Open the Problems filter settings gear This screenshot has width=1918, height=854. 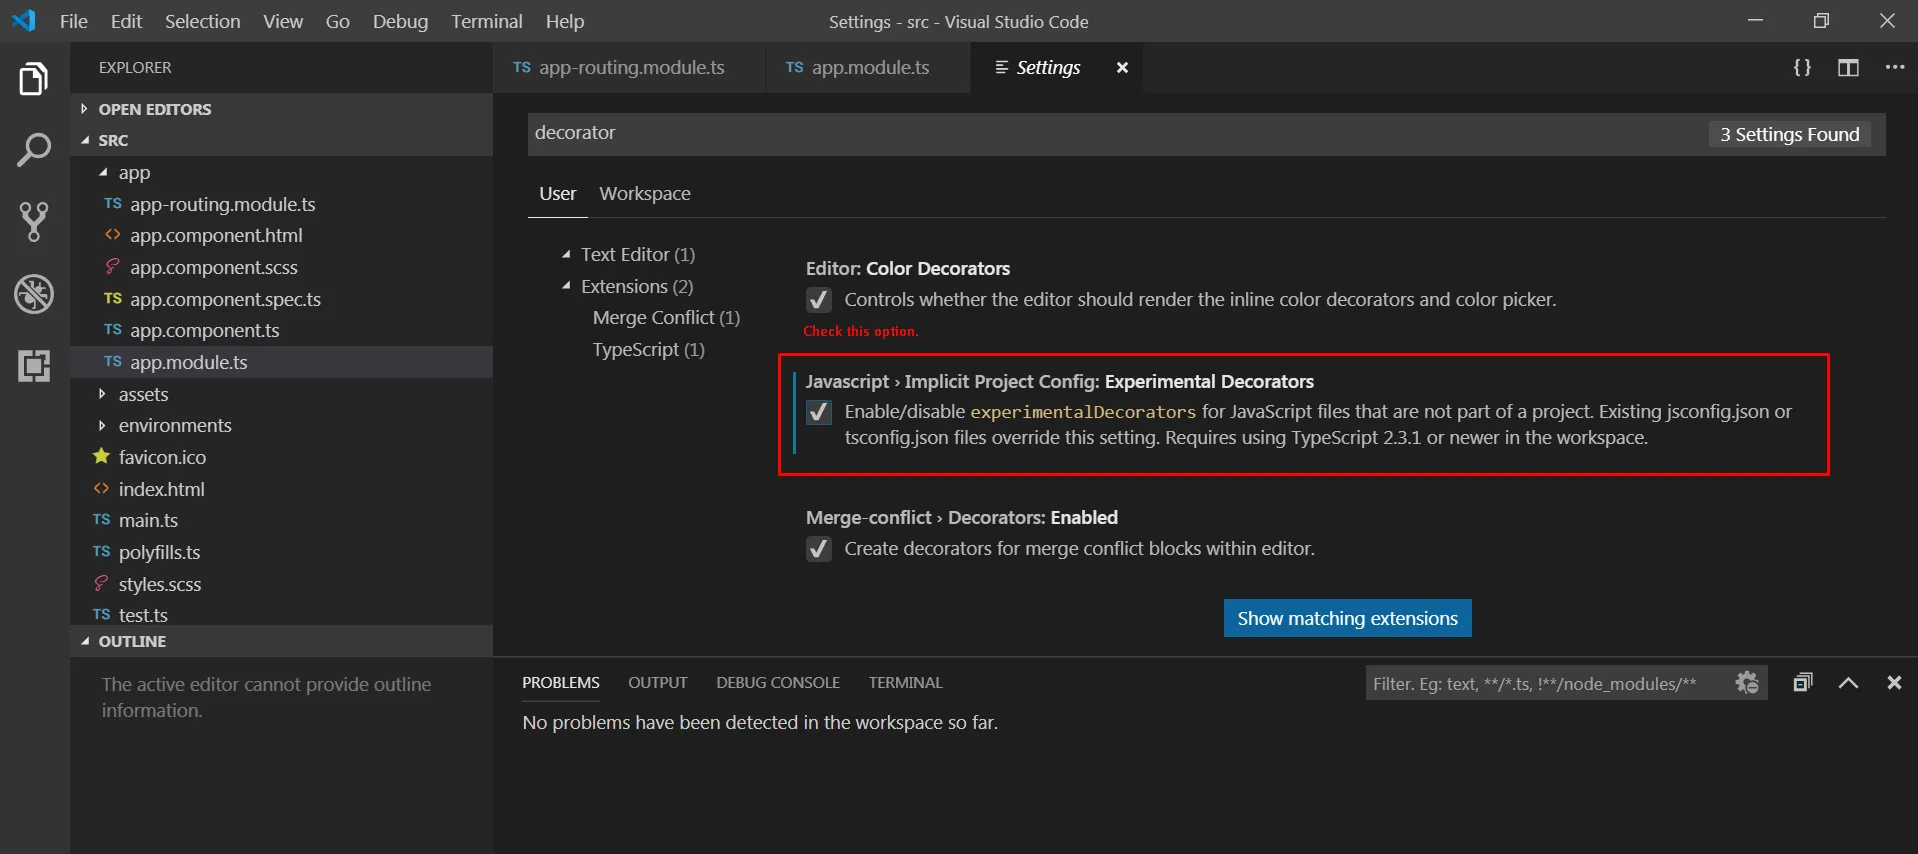pos(1747,683)
